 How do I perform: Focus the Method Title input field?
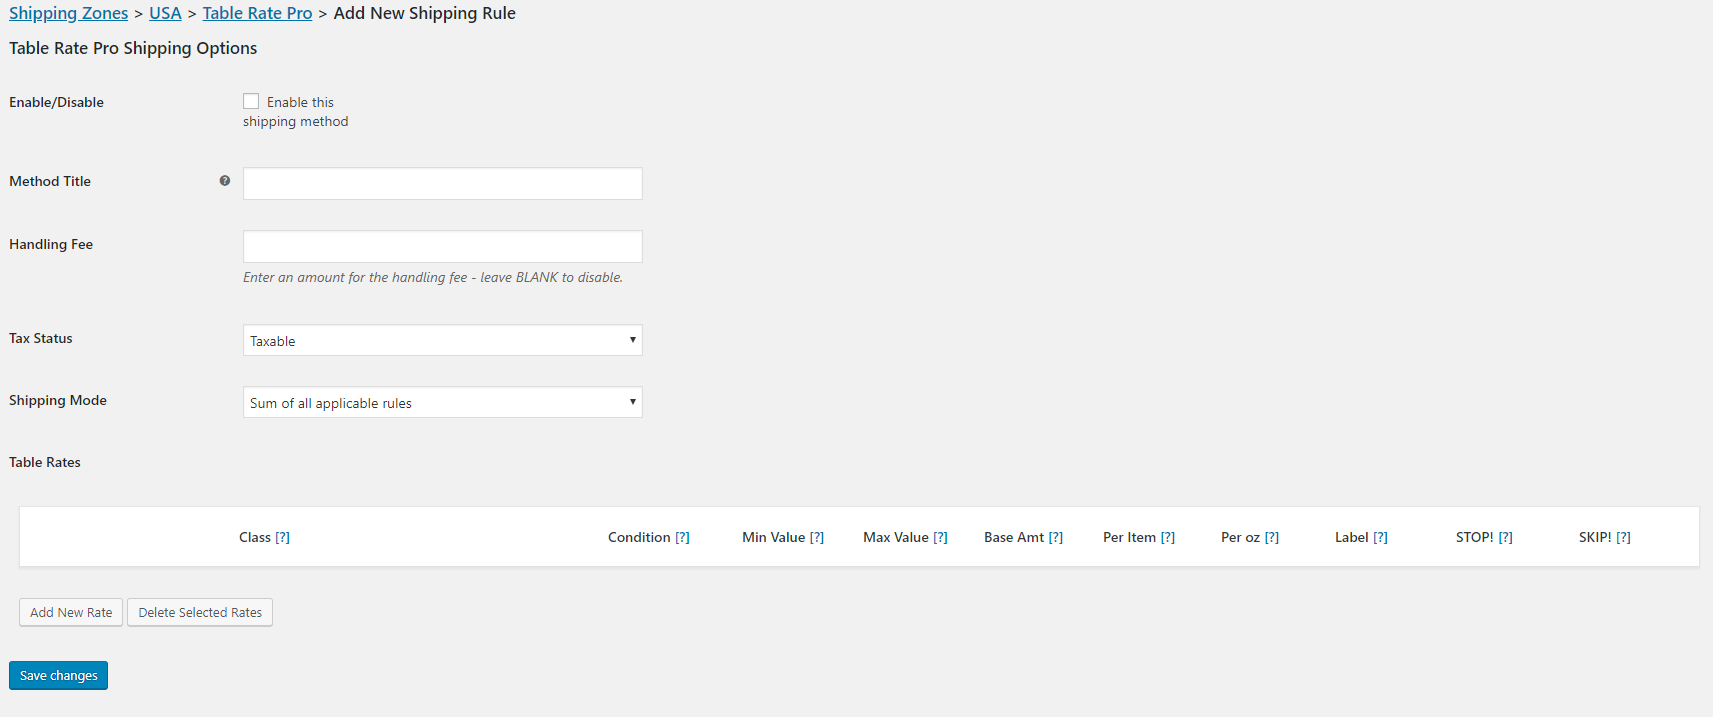[443, 183]
